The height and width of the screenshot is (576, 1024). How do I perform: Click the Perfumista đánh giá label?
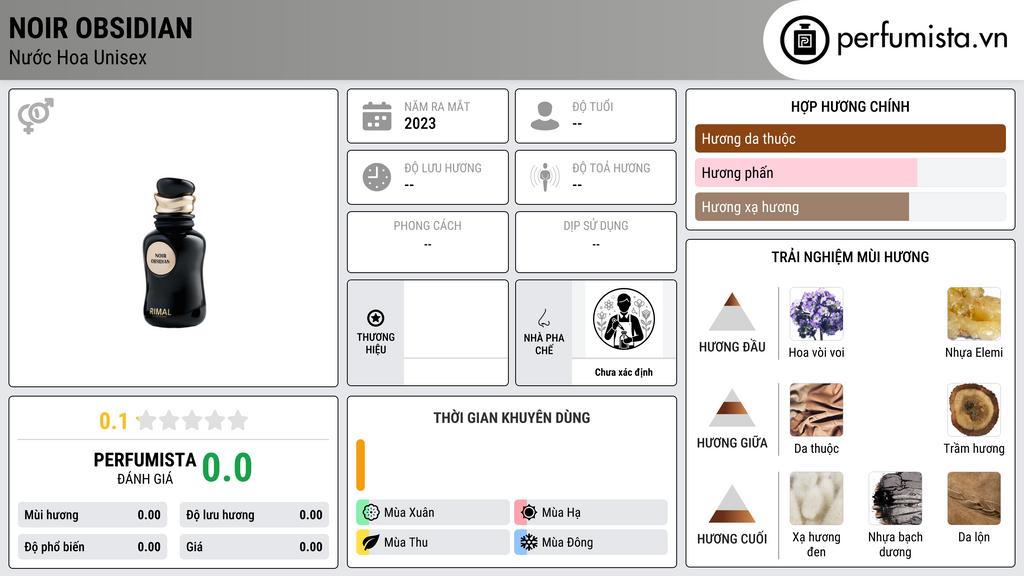[145, 468]
